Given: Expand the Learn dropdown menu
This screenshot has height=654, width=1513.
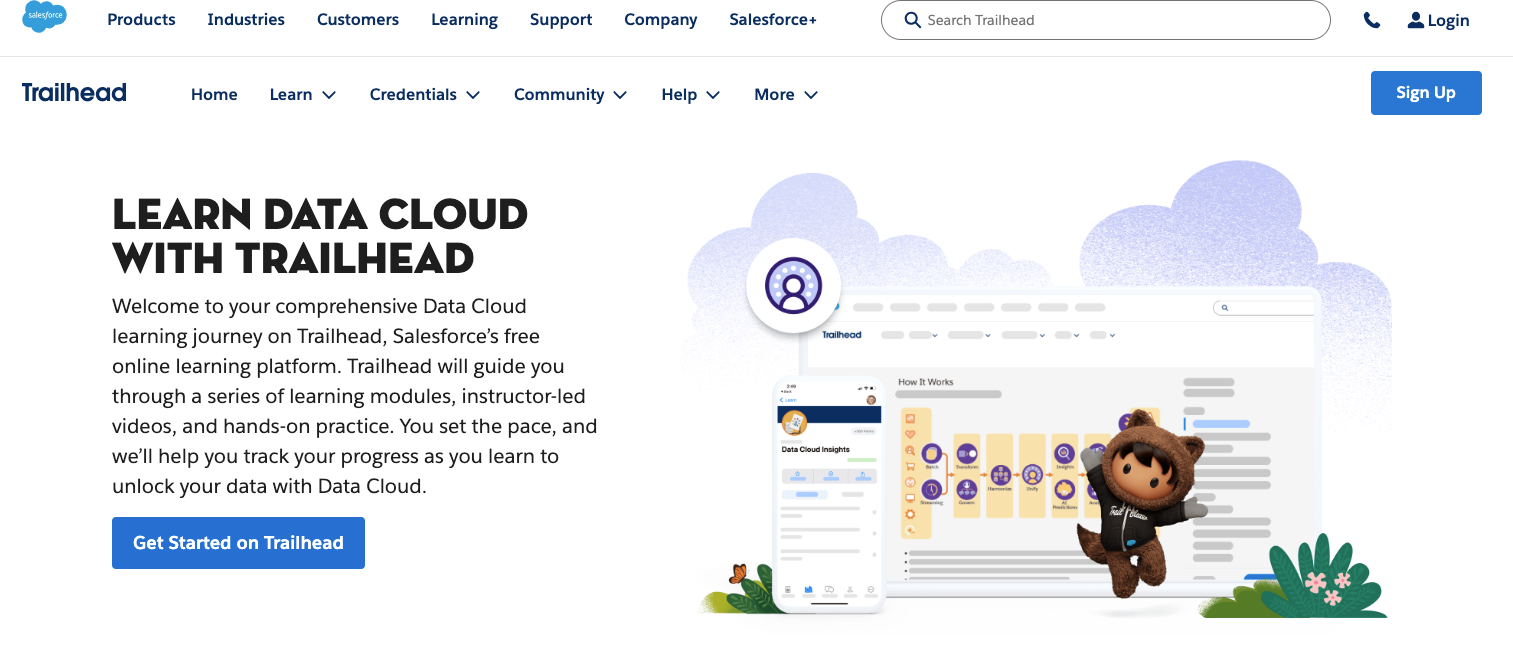Looking at the screenshot, I should (x=302, y=94).
